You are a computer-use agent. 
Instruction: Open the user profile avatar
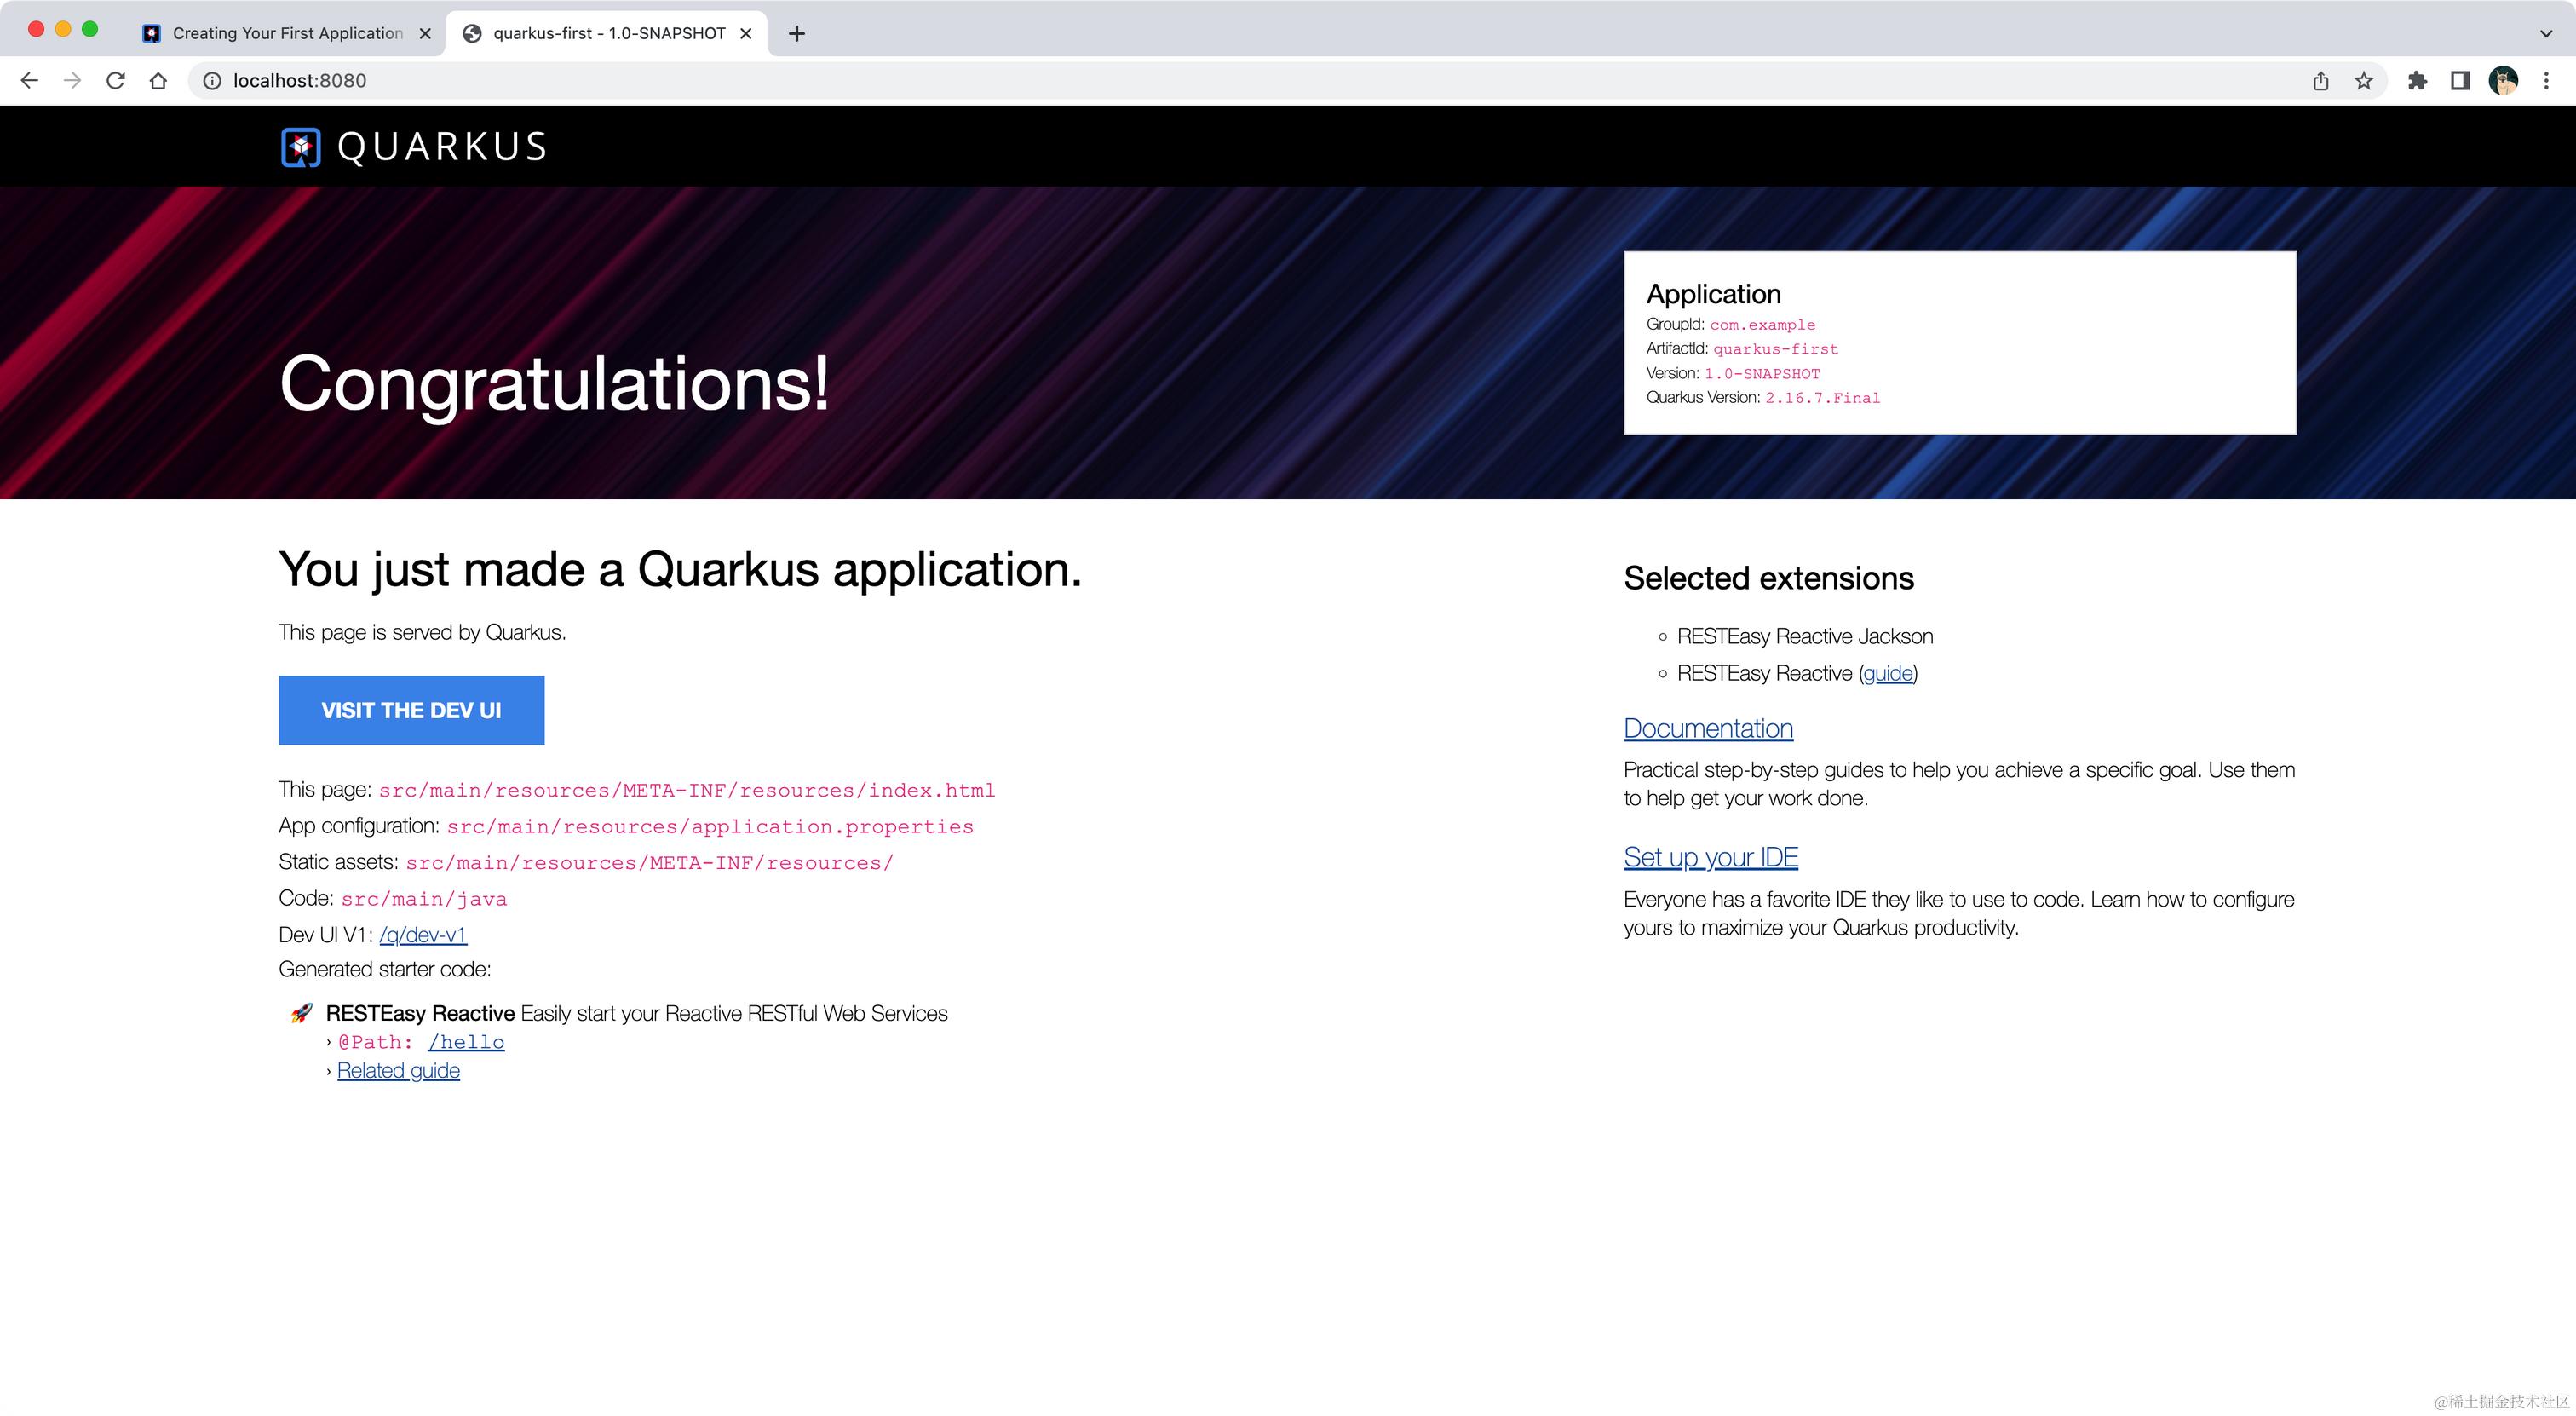tap(2503, 81)
